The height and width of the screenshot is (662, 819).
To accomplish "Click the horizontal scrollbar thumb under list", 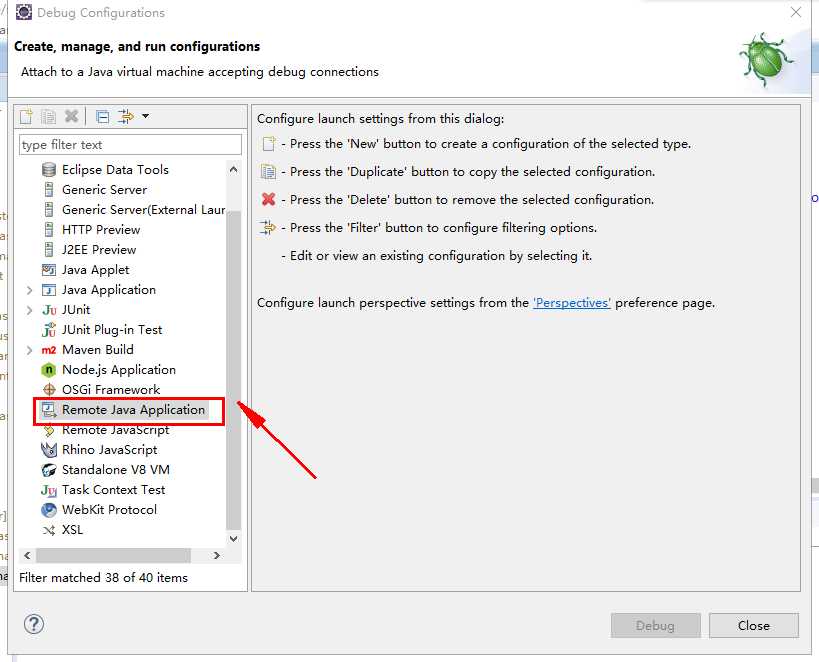I will pyautogui.click(x=113, y=555).
